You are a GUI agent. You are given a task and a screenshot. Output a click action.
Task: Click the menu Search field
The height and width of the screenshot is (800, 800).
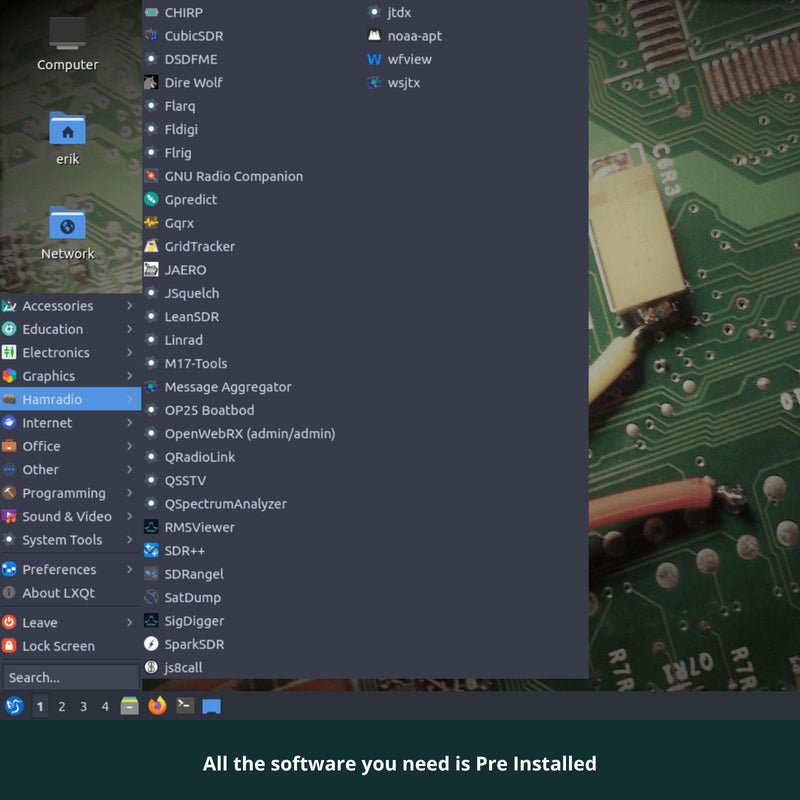click(70, 678)
